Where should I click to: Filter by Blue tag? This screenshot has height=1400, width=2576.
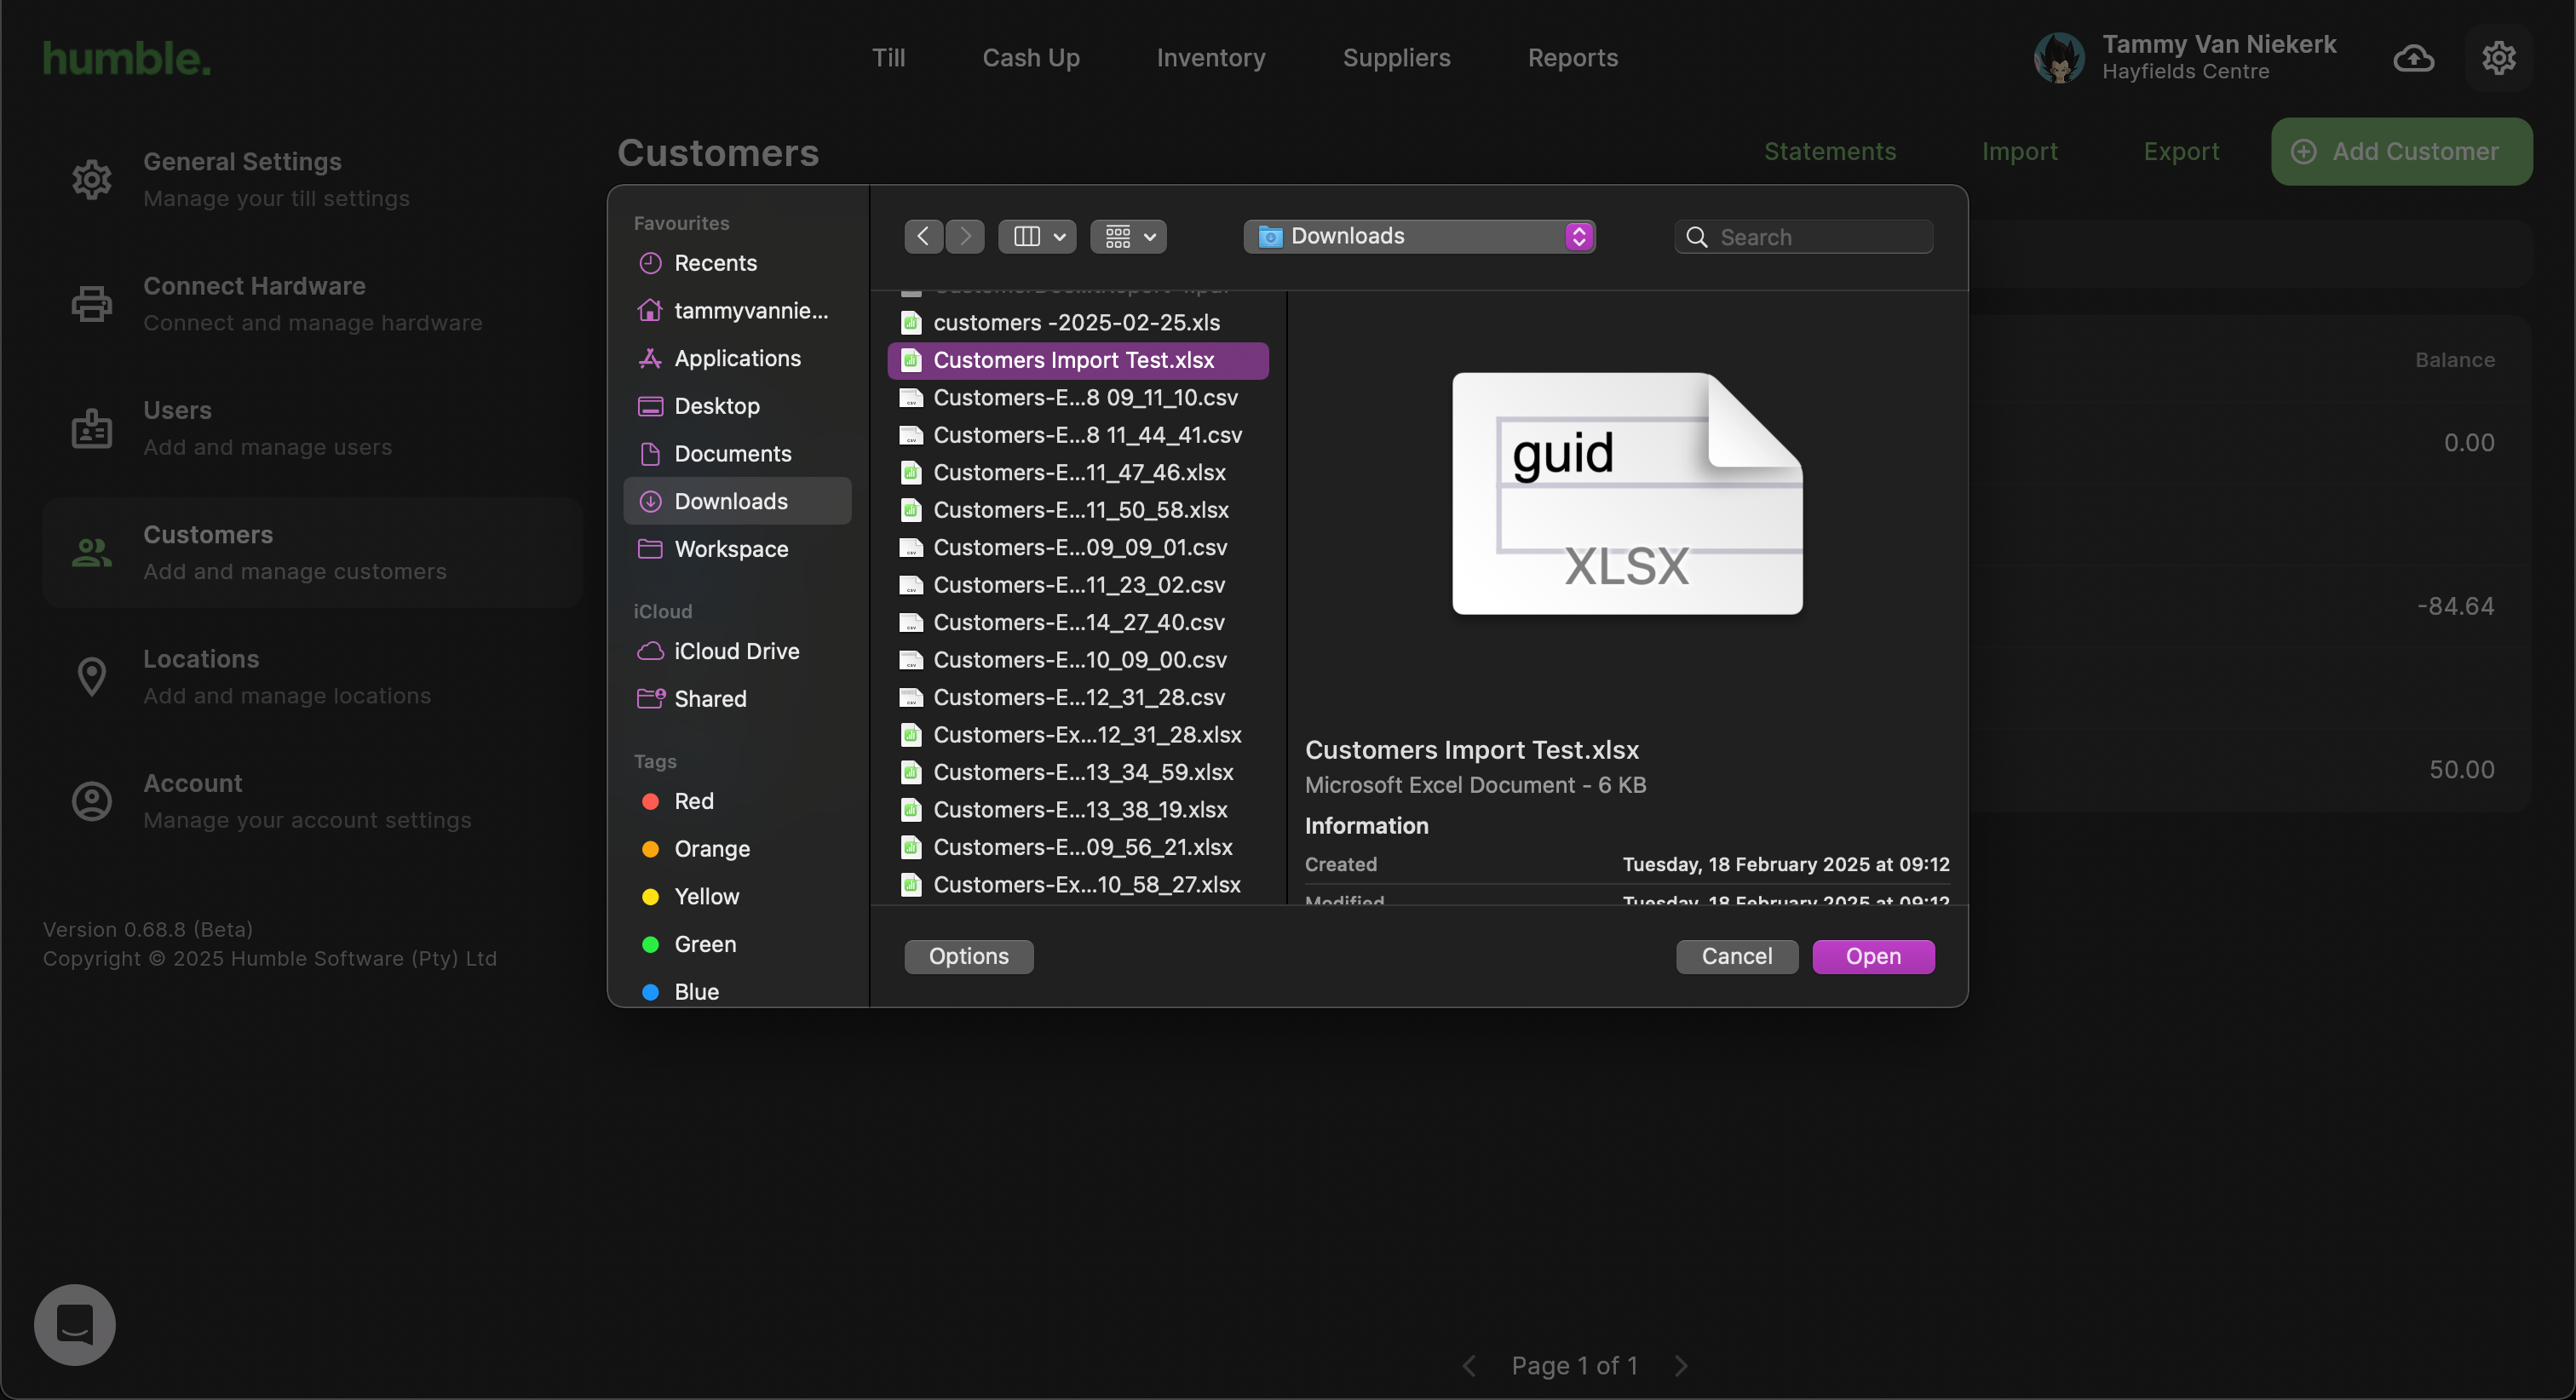(737, 991)
